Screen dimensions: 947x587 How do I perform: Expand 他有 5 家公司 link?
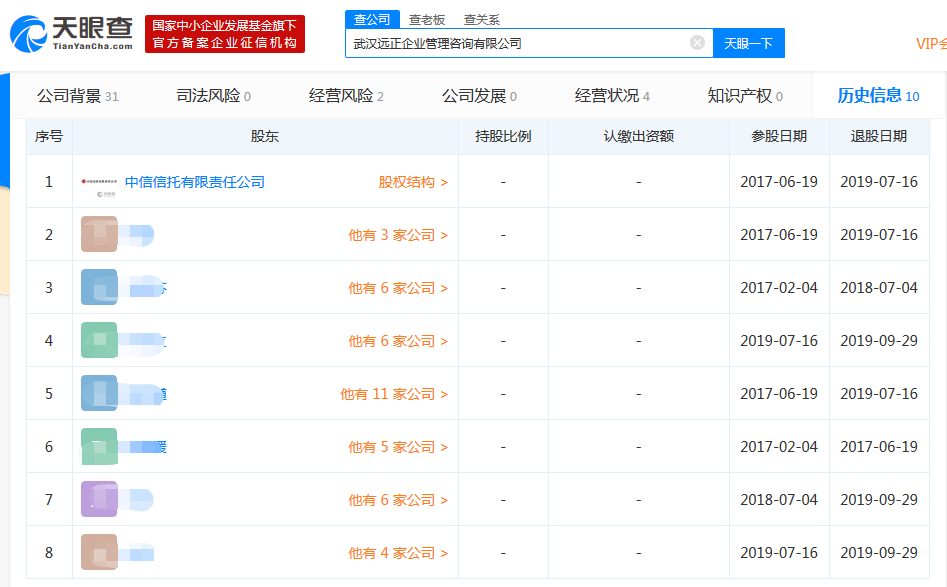click(397, 447)
